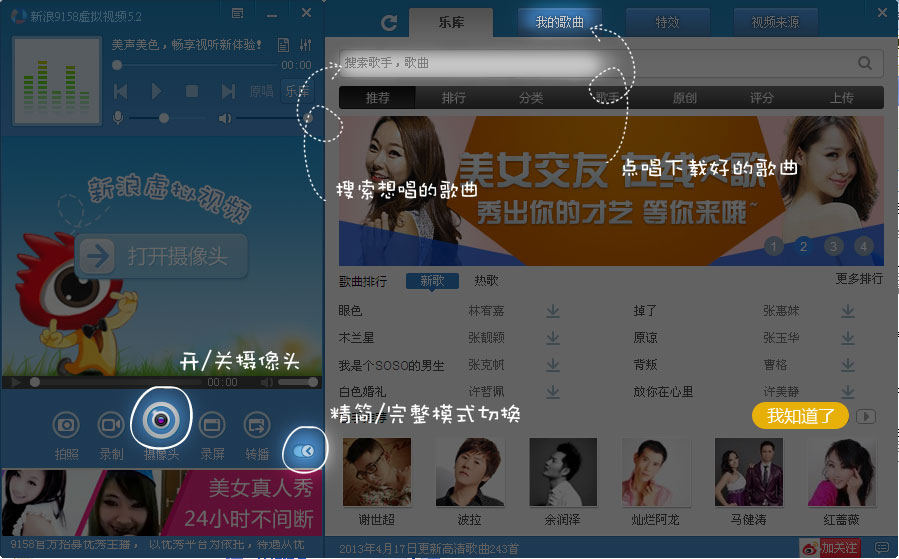Skip to next track in the player
Screen dimensions: 899x559
(x=228, y=91)
